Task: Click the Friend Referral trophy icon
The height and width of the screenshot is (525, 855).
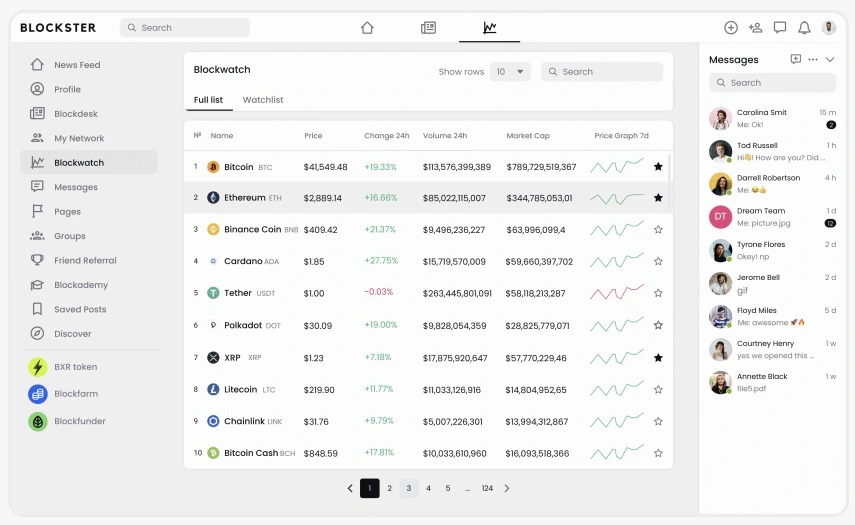Action: pyautogui.click(x=37, y=260)
